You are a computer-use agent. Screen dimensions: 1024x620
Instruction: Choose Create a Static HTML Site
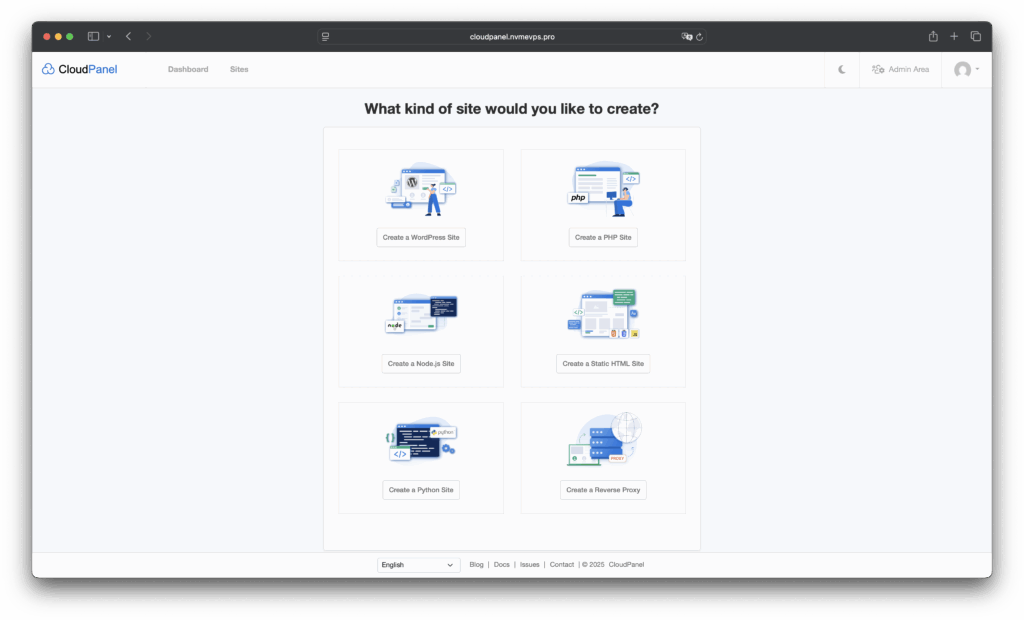pyautogui.click(x=603, y=363)
